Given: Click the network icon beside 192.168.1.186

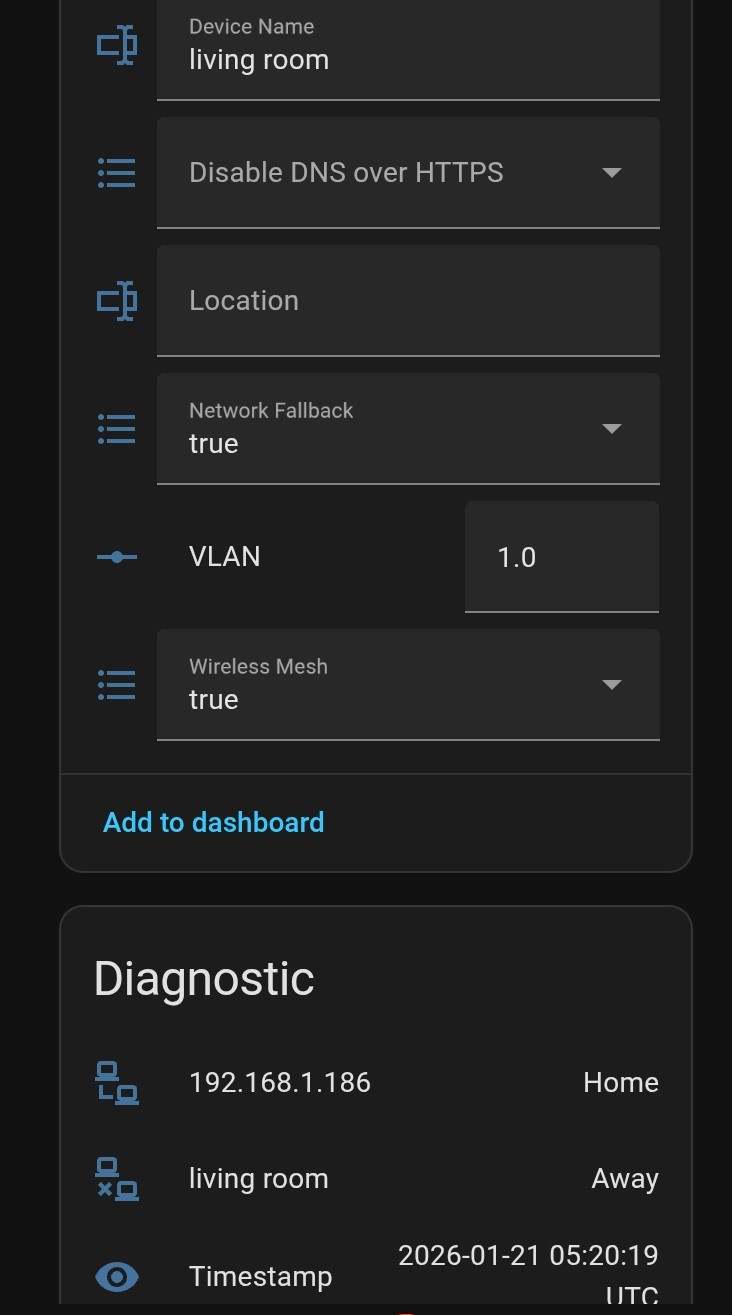Looking at the screenshot, I should pyautogui.click(x=117, y=1083).
